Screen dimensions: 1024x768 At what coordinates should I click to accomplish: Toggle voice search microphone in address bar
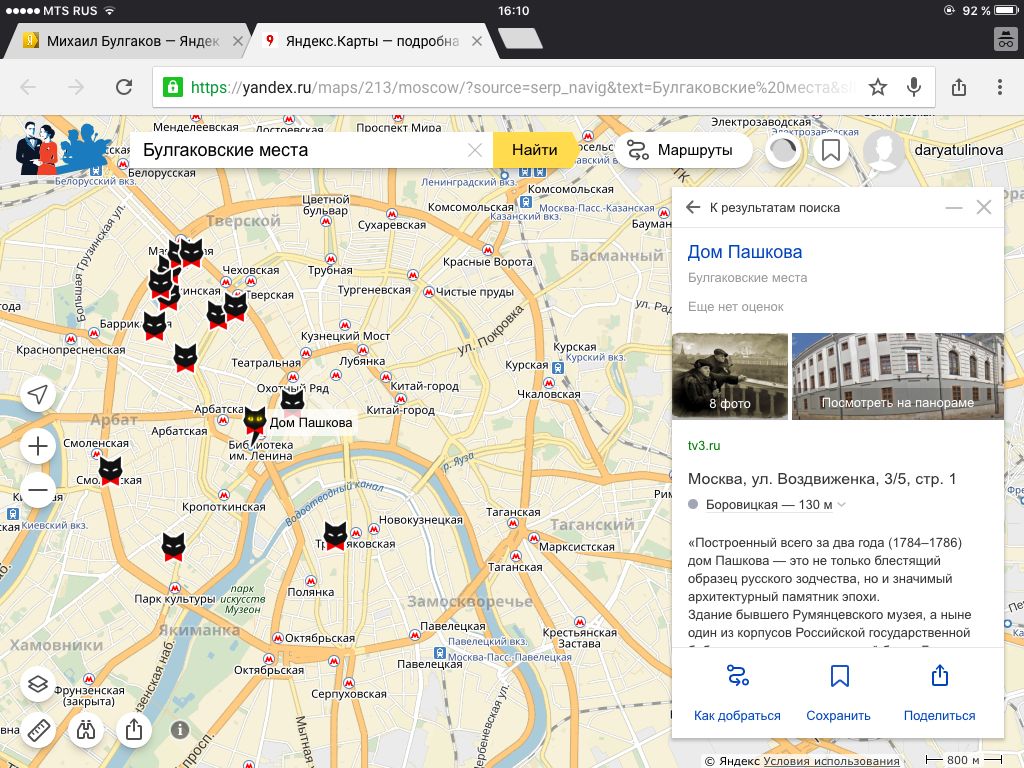913,88
